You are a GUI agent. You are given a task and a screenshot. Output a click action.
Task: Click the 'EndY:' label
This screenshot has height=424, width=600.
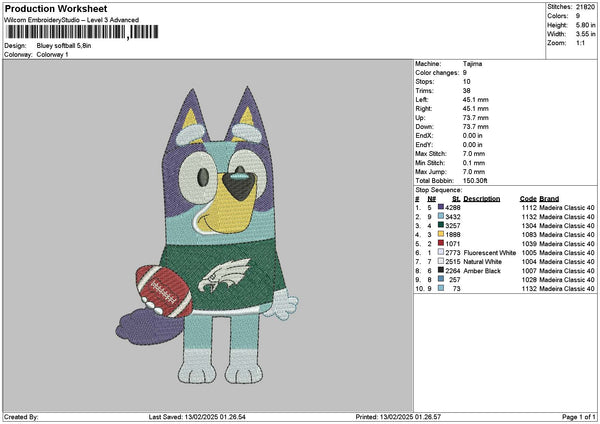pos(424,145)
